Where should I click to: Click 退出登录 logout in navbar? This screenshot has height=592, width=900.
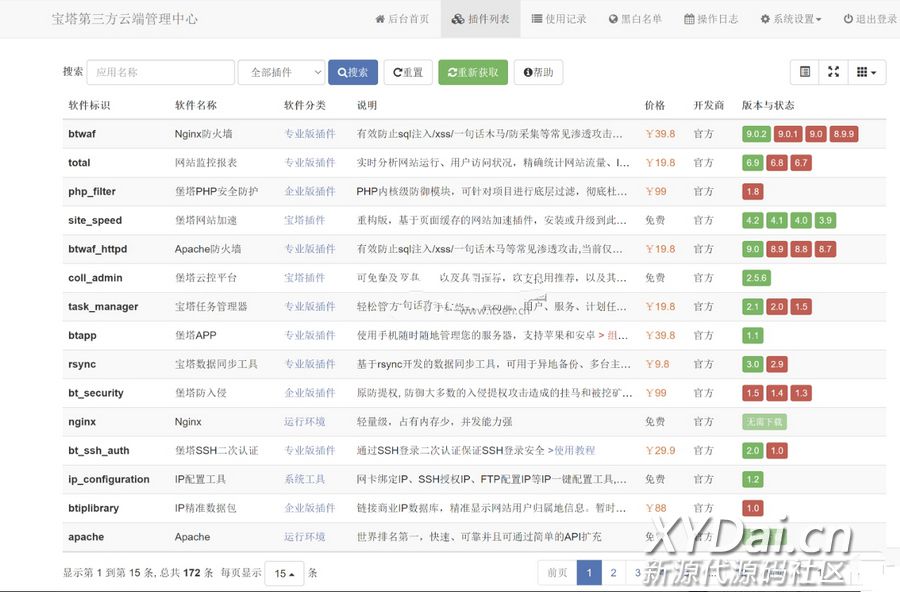coord(869,19)
